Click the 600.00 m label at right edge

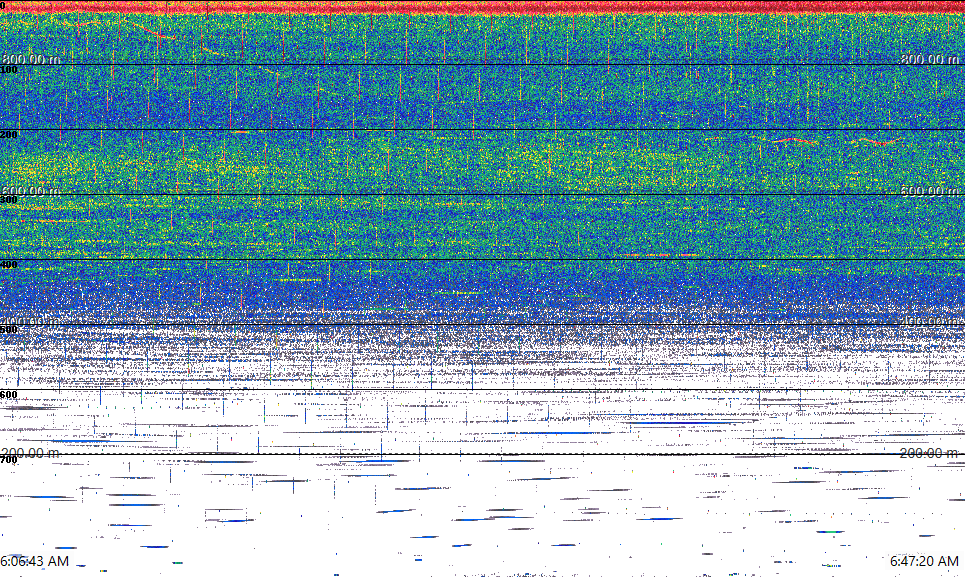click(x=929, y=191)
